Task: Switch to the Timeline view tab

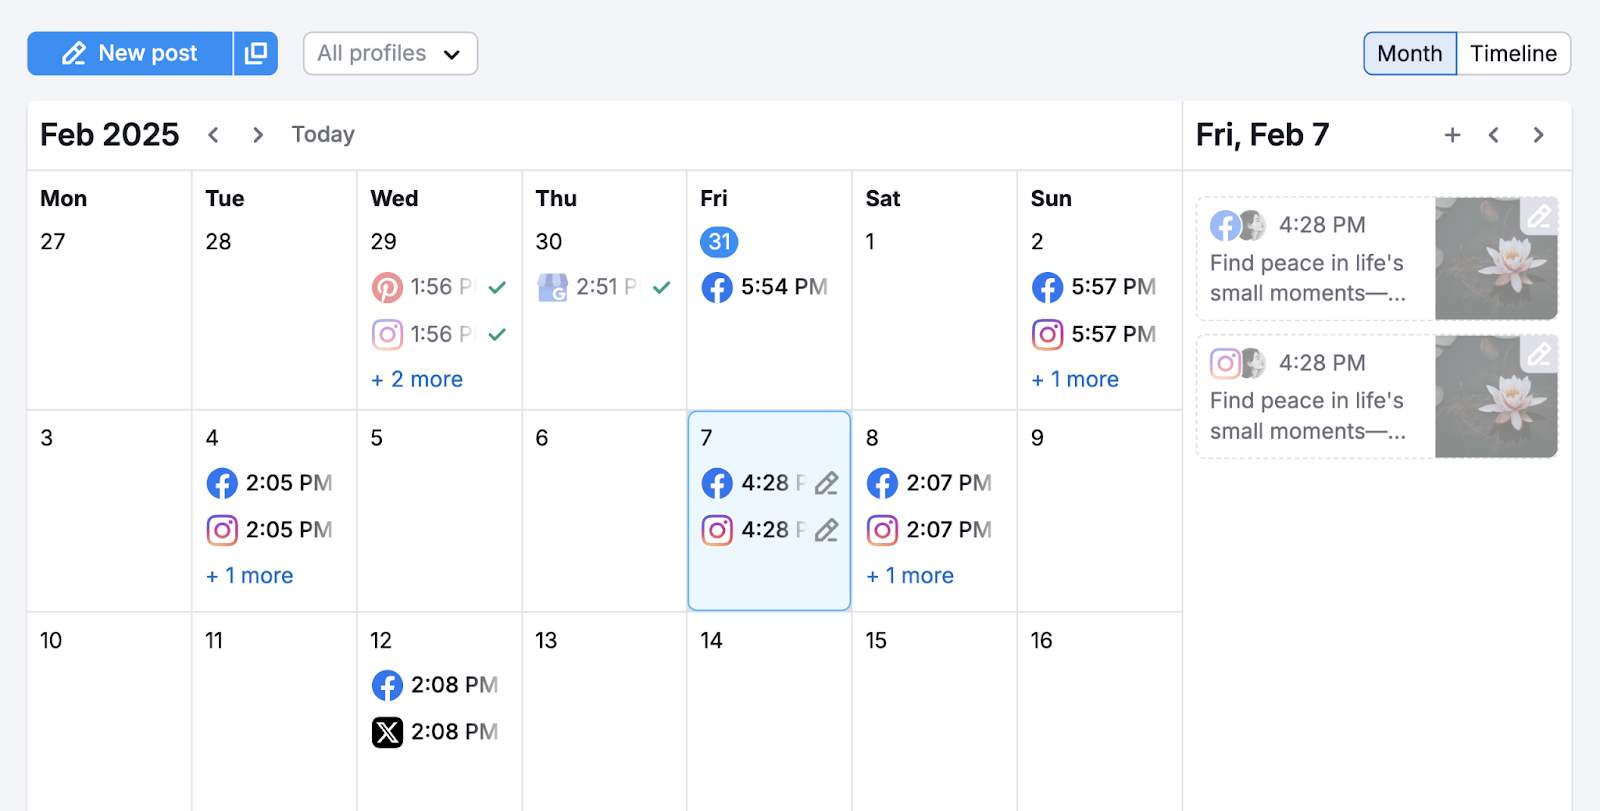Action: (1513, 53)
